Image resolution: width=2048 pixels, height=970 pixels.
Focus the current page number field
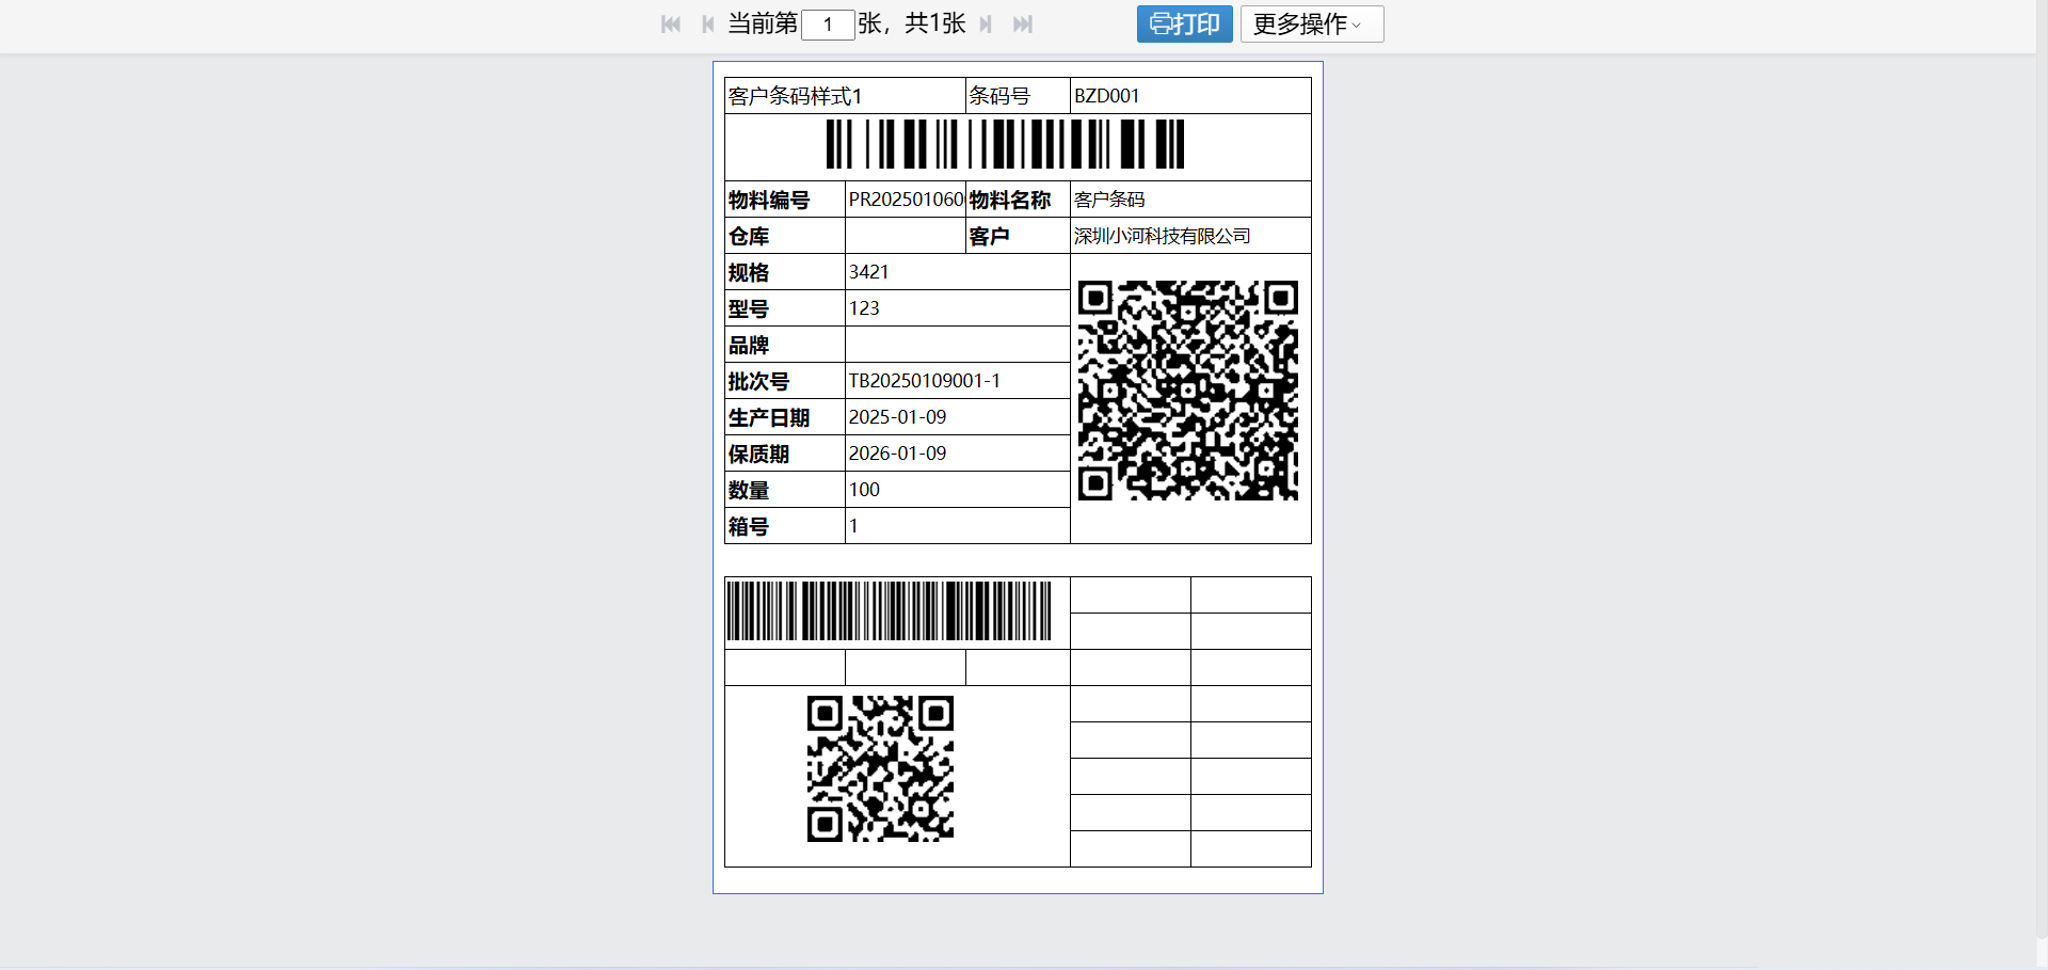[828, 24]
